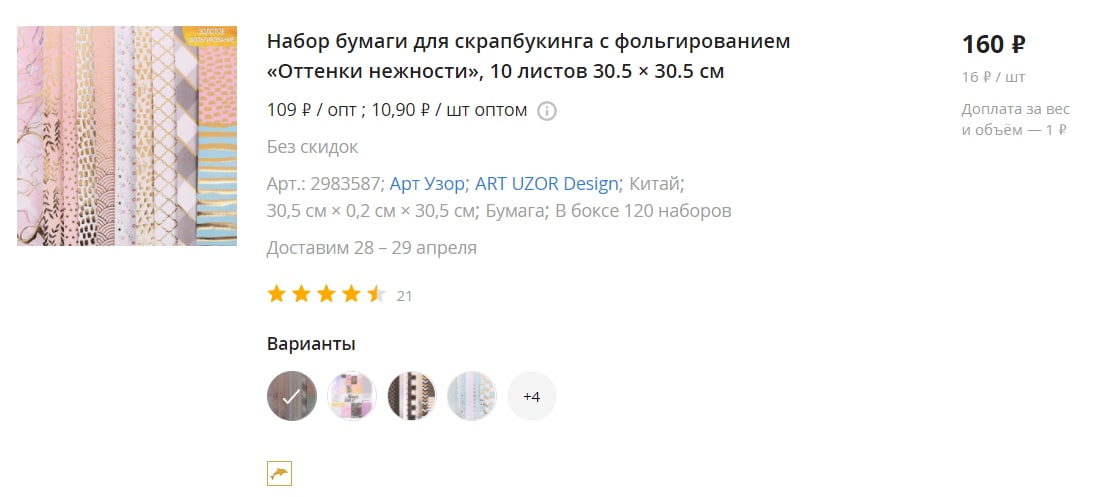Click the 160 ₽ price
This screenshot has width=1116, height=497.
[x=994, y=45]
